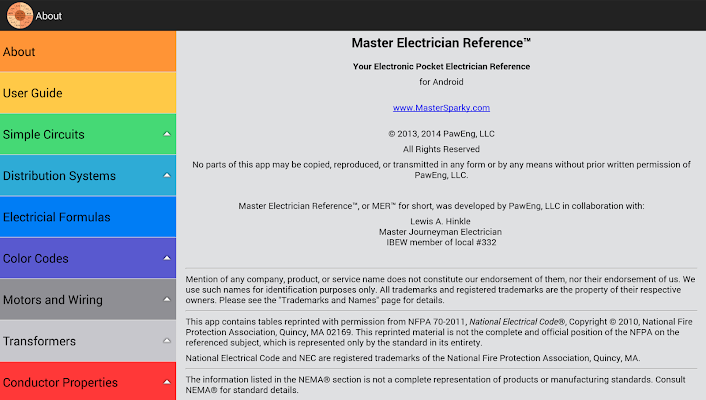Viewport: 706px width, 400px height.
Task: Select the Motors and Wiring category
Action: [x=88, y=300]
